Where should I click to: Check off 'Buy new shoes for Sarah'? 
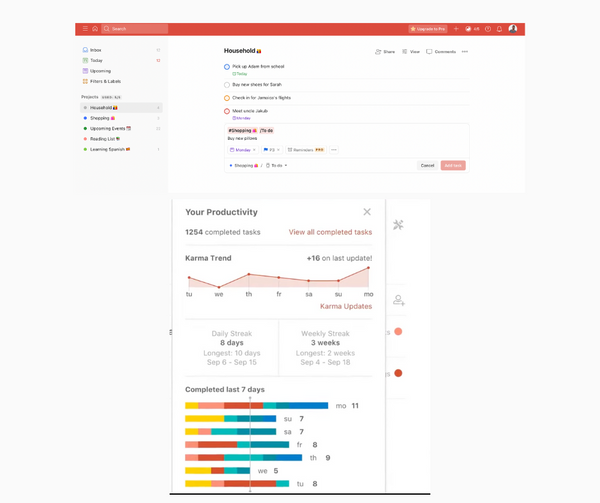[x=227, y=85]
